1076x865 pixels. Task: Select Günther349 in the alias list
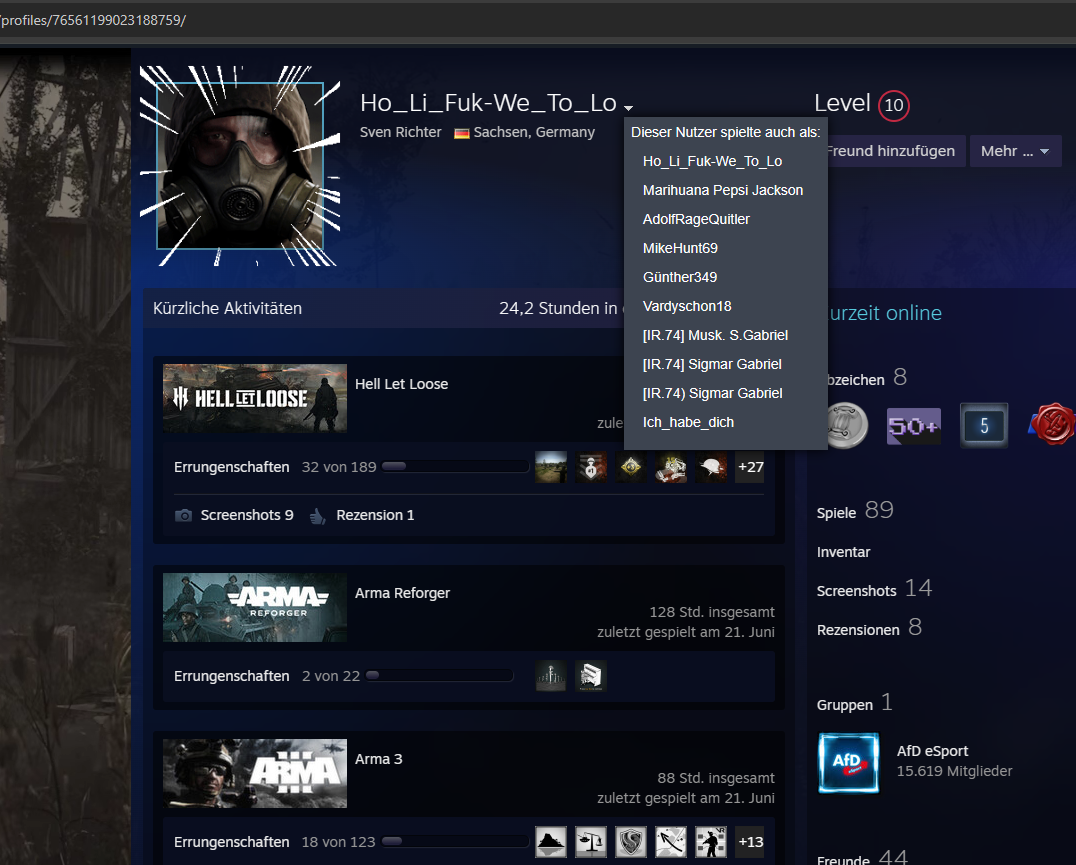(x=680, y=277)
